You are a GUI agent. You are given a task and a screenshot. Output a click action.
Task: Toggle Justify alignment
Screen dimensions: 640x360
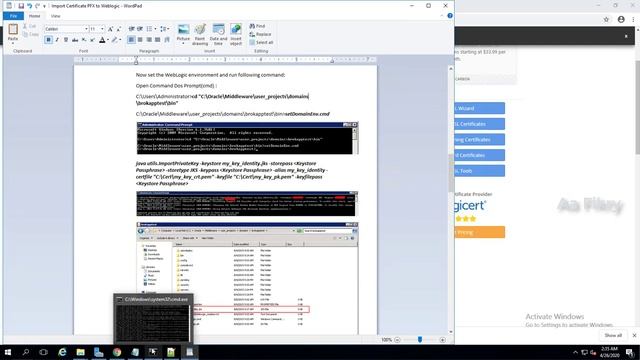point(158,40)
